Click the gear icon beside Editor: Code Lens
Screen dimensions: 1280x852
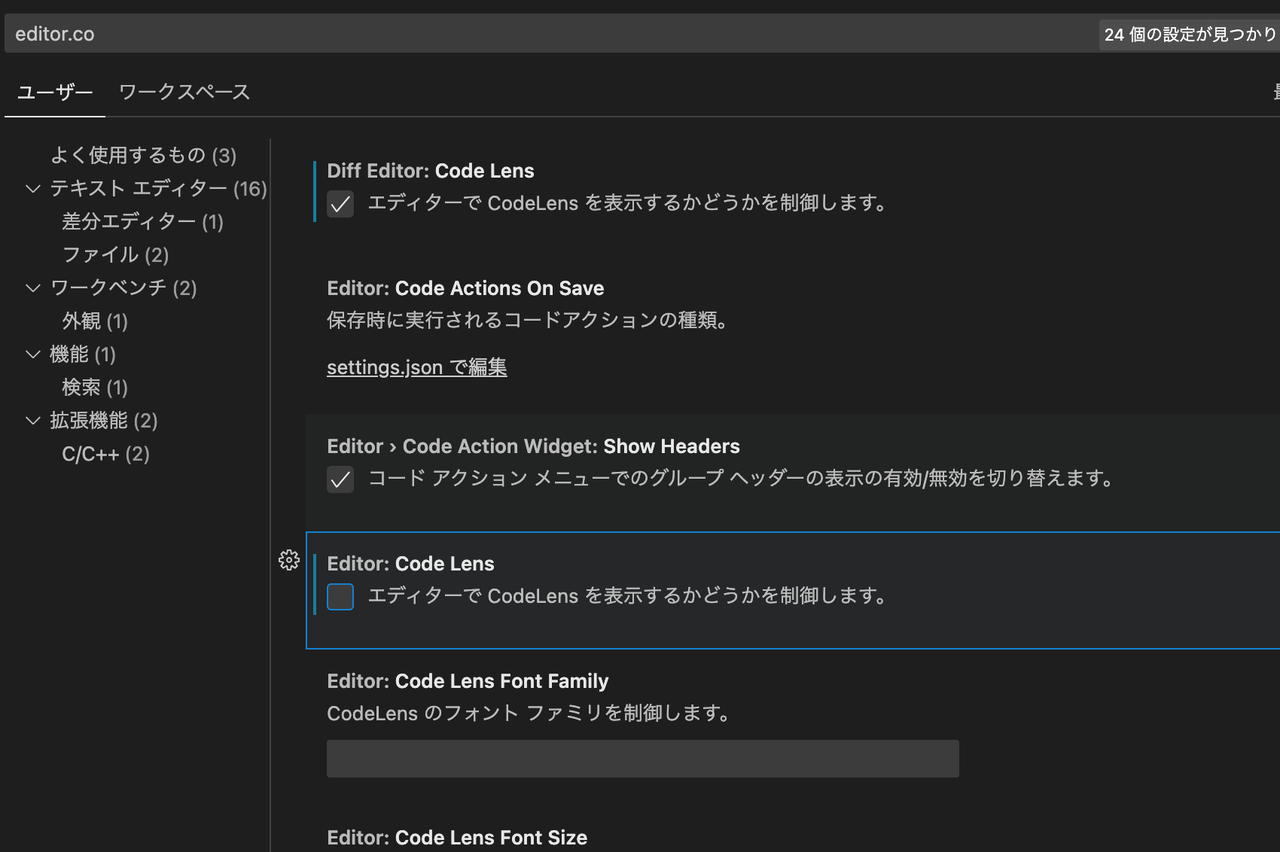pyautogui.click(x=289, y=561)
